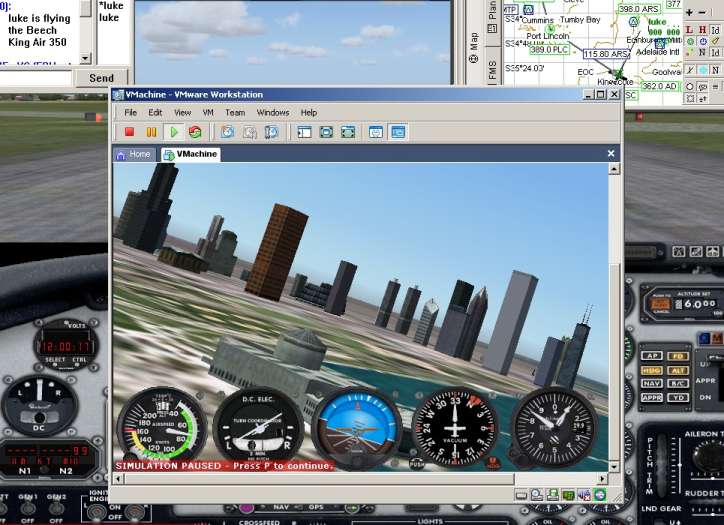This screenshot has height=525, width=724.
Task: Open the Team menu
Action: (235, 113)
